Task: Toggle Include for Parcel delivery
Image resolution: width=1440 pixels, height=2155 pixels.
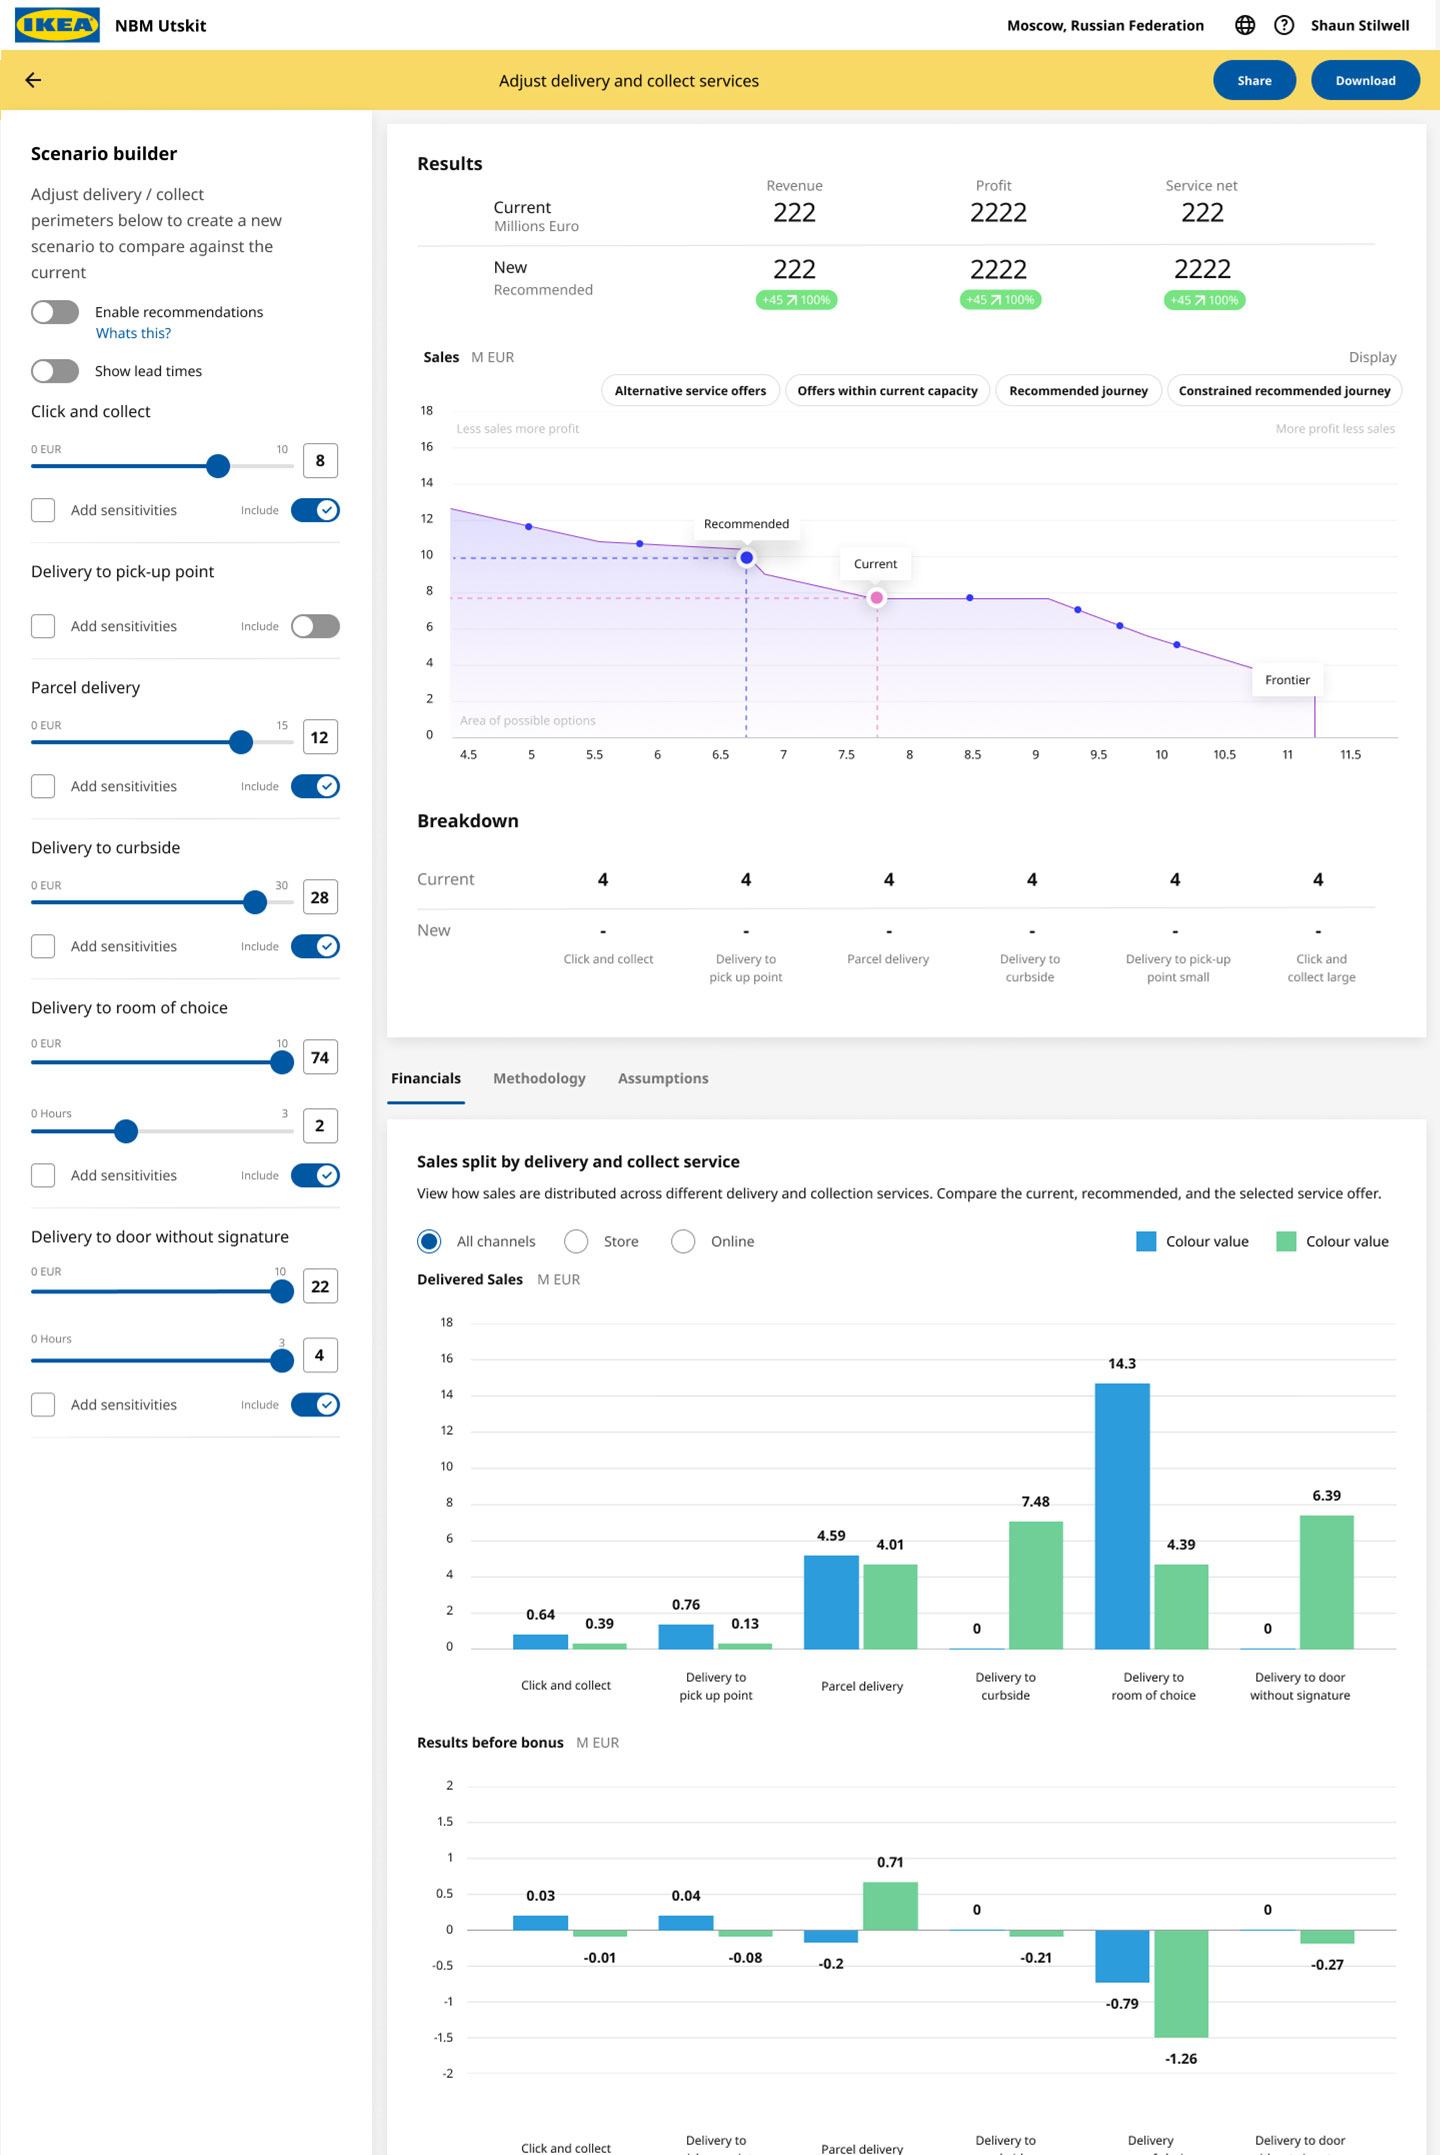Action: [315, 786]
